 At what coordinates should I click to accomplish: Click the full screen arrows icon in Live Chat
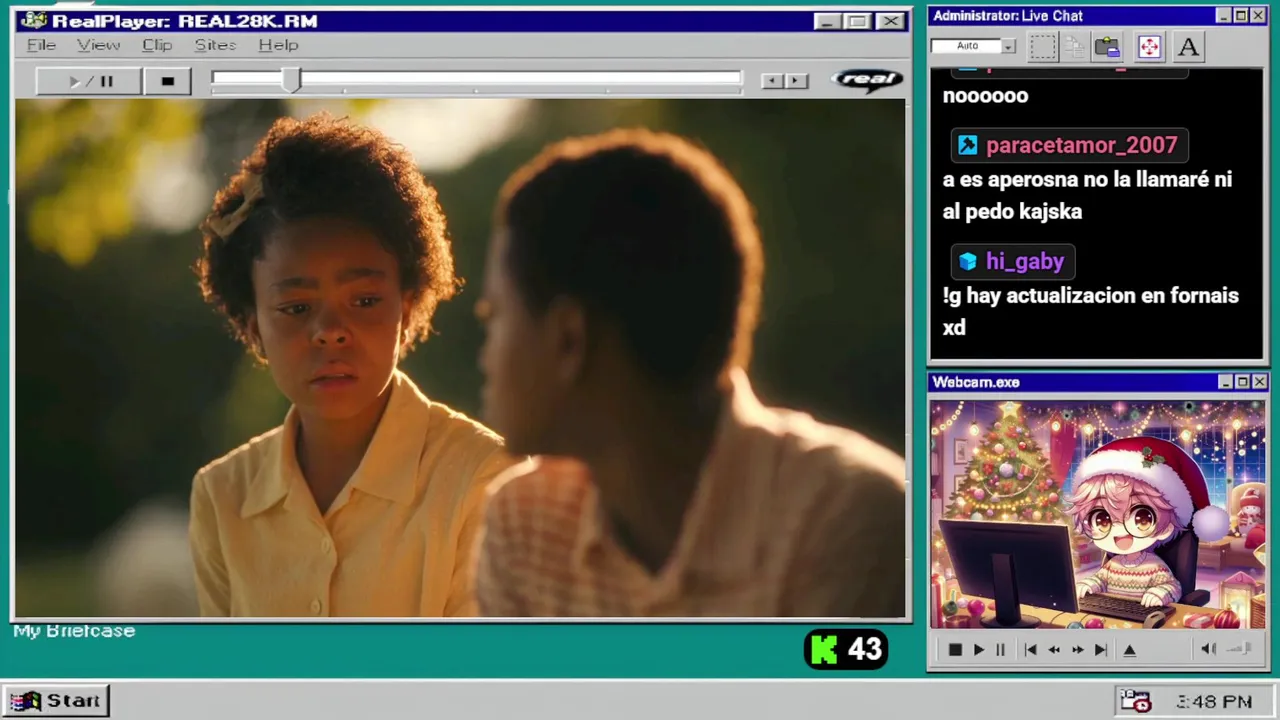pyautogui.click(x=1149, y=46)
